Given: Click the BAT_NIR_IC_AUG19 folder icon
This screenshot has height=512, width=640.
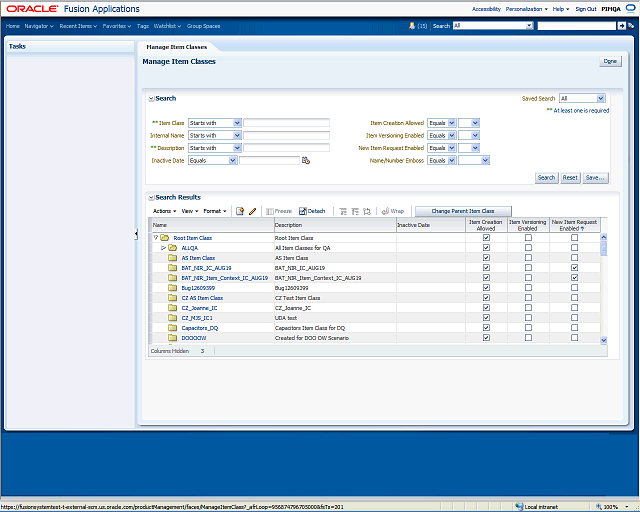Looking at the screenshot, I should click(x=173, y=268).
